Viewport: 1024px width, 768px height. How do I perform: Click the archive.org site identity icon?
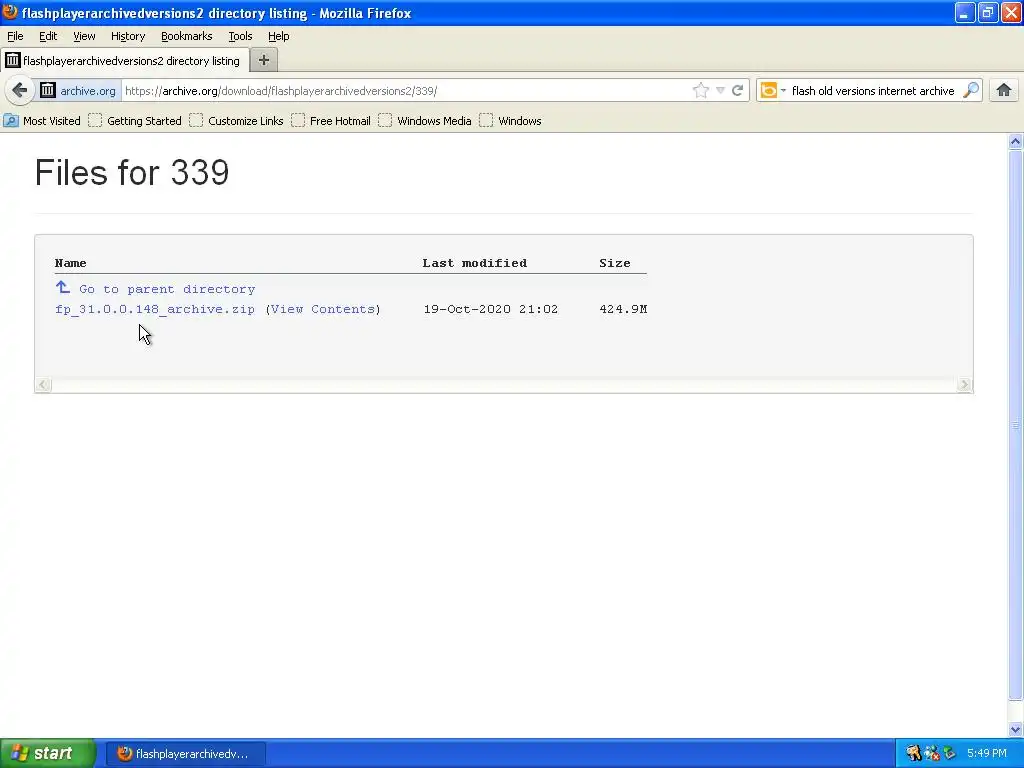coord(48,90)
